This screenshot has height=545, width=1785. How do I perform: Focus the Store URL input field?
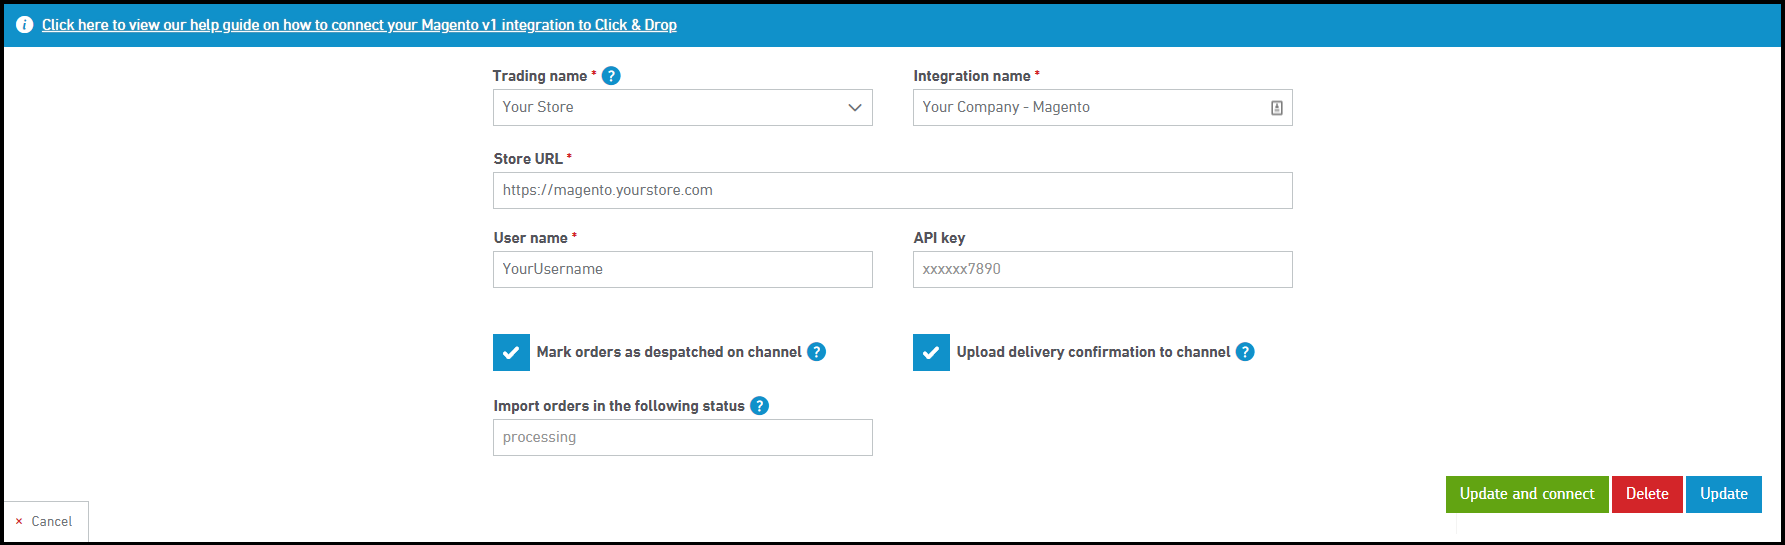click(892, 191)
